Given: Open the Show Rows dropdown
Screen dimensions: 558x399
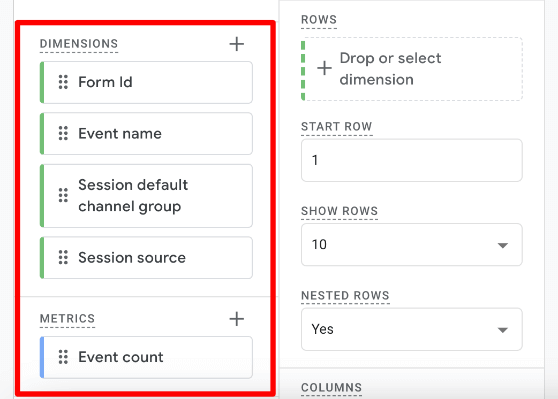Looking at the screenshot, I should point(412,245).
